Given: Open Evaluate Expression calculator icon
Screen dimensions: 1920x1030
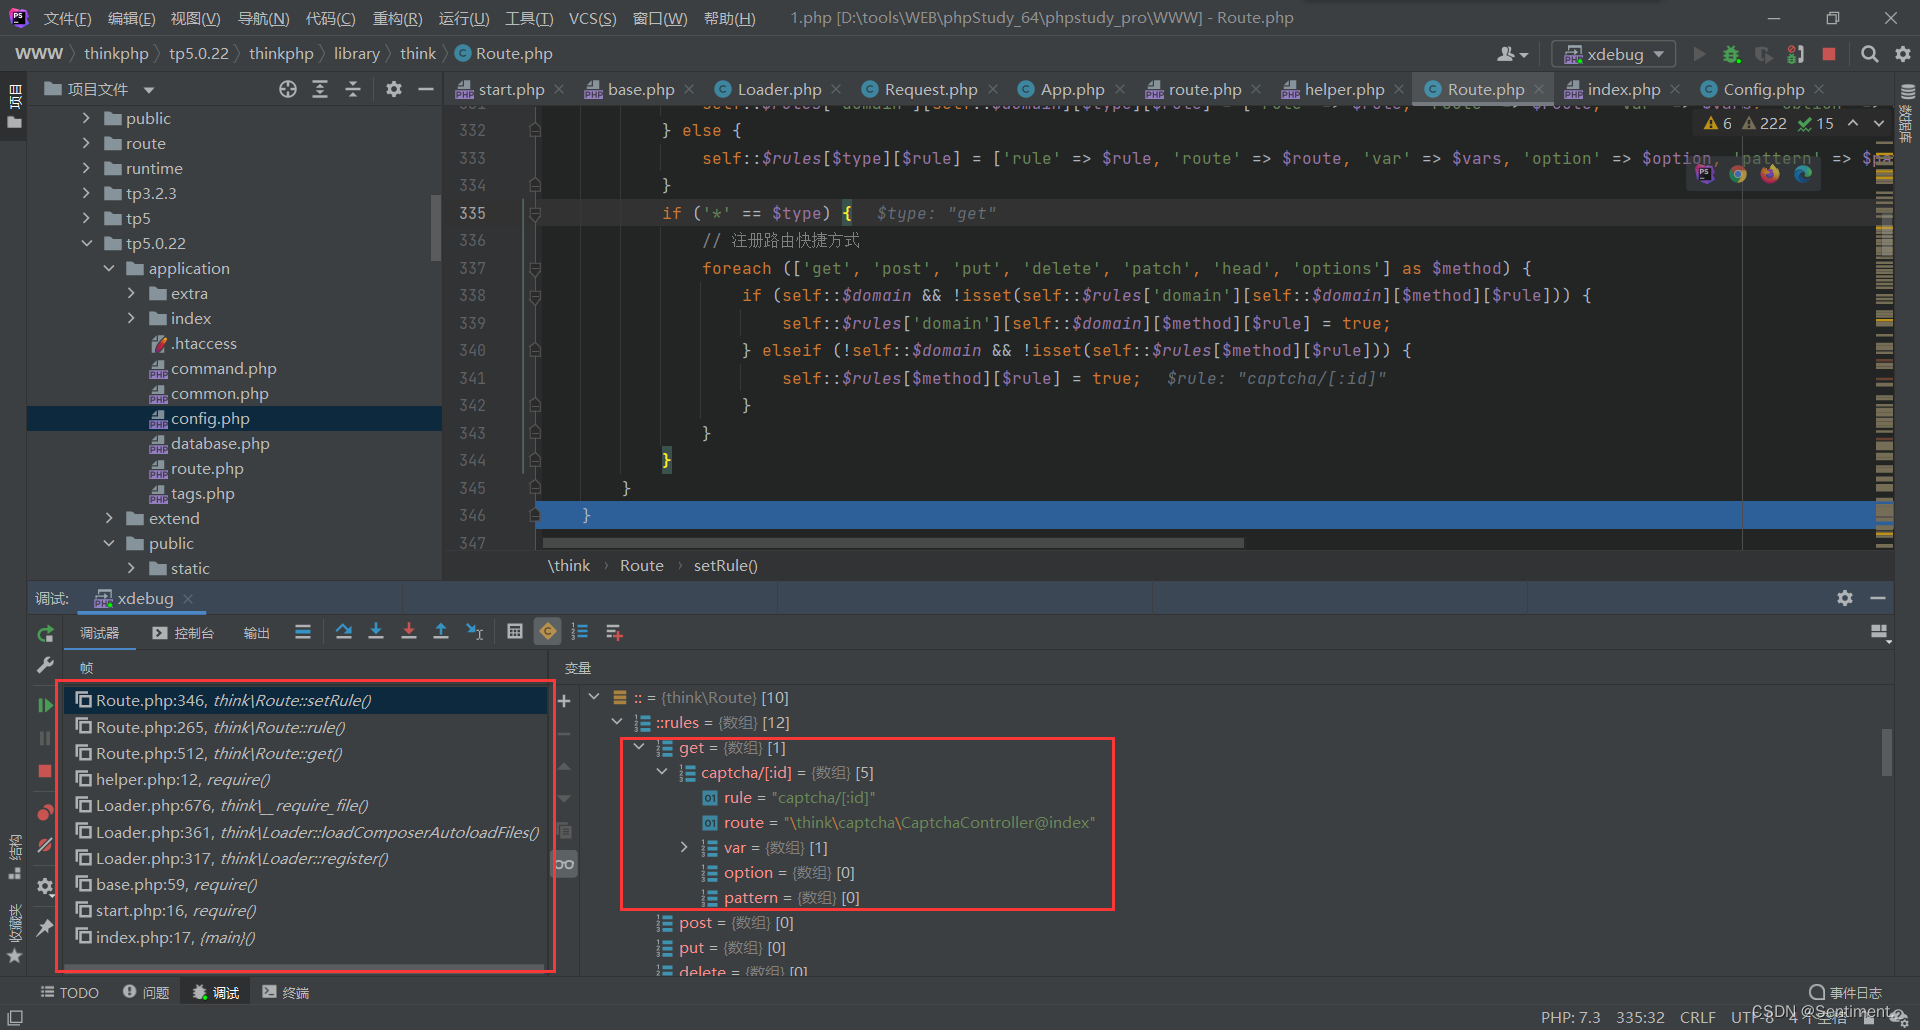Looking at the screenshot, I should (515, 631).
